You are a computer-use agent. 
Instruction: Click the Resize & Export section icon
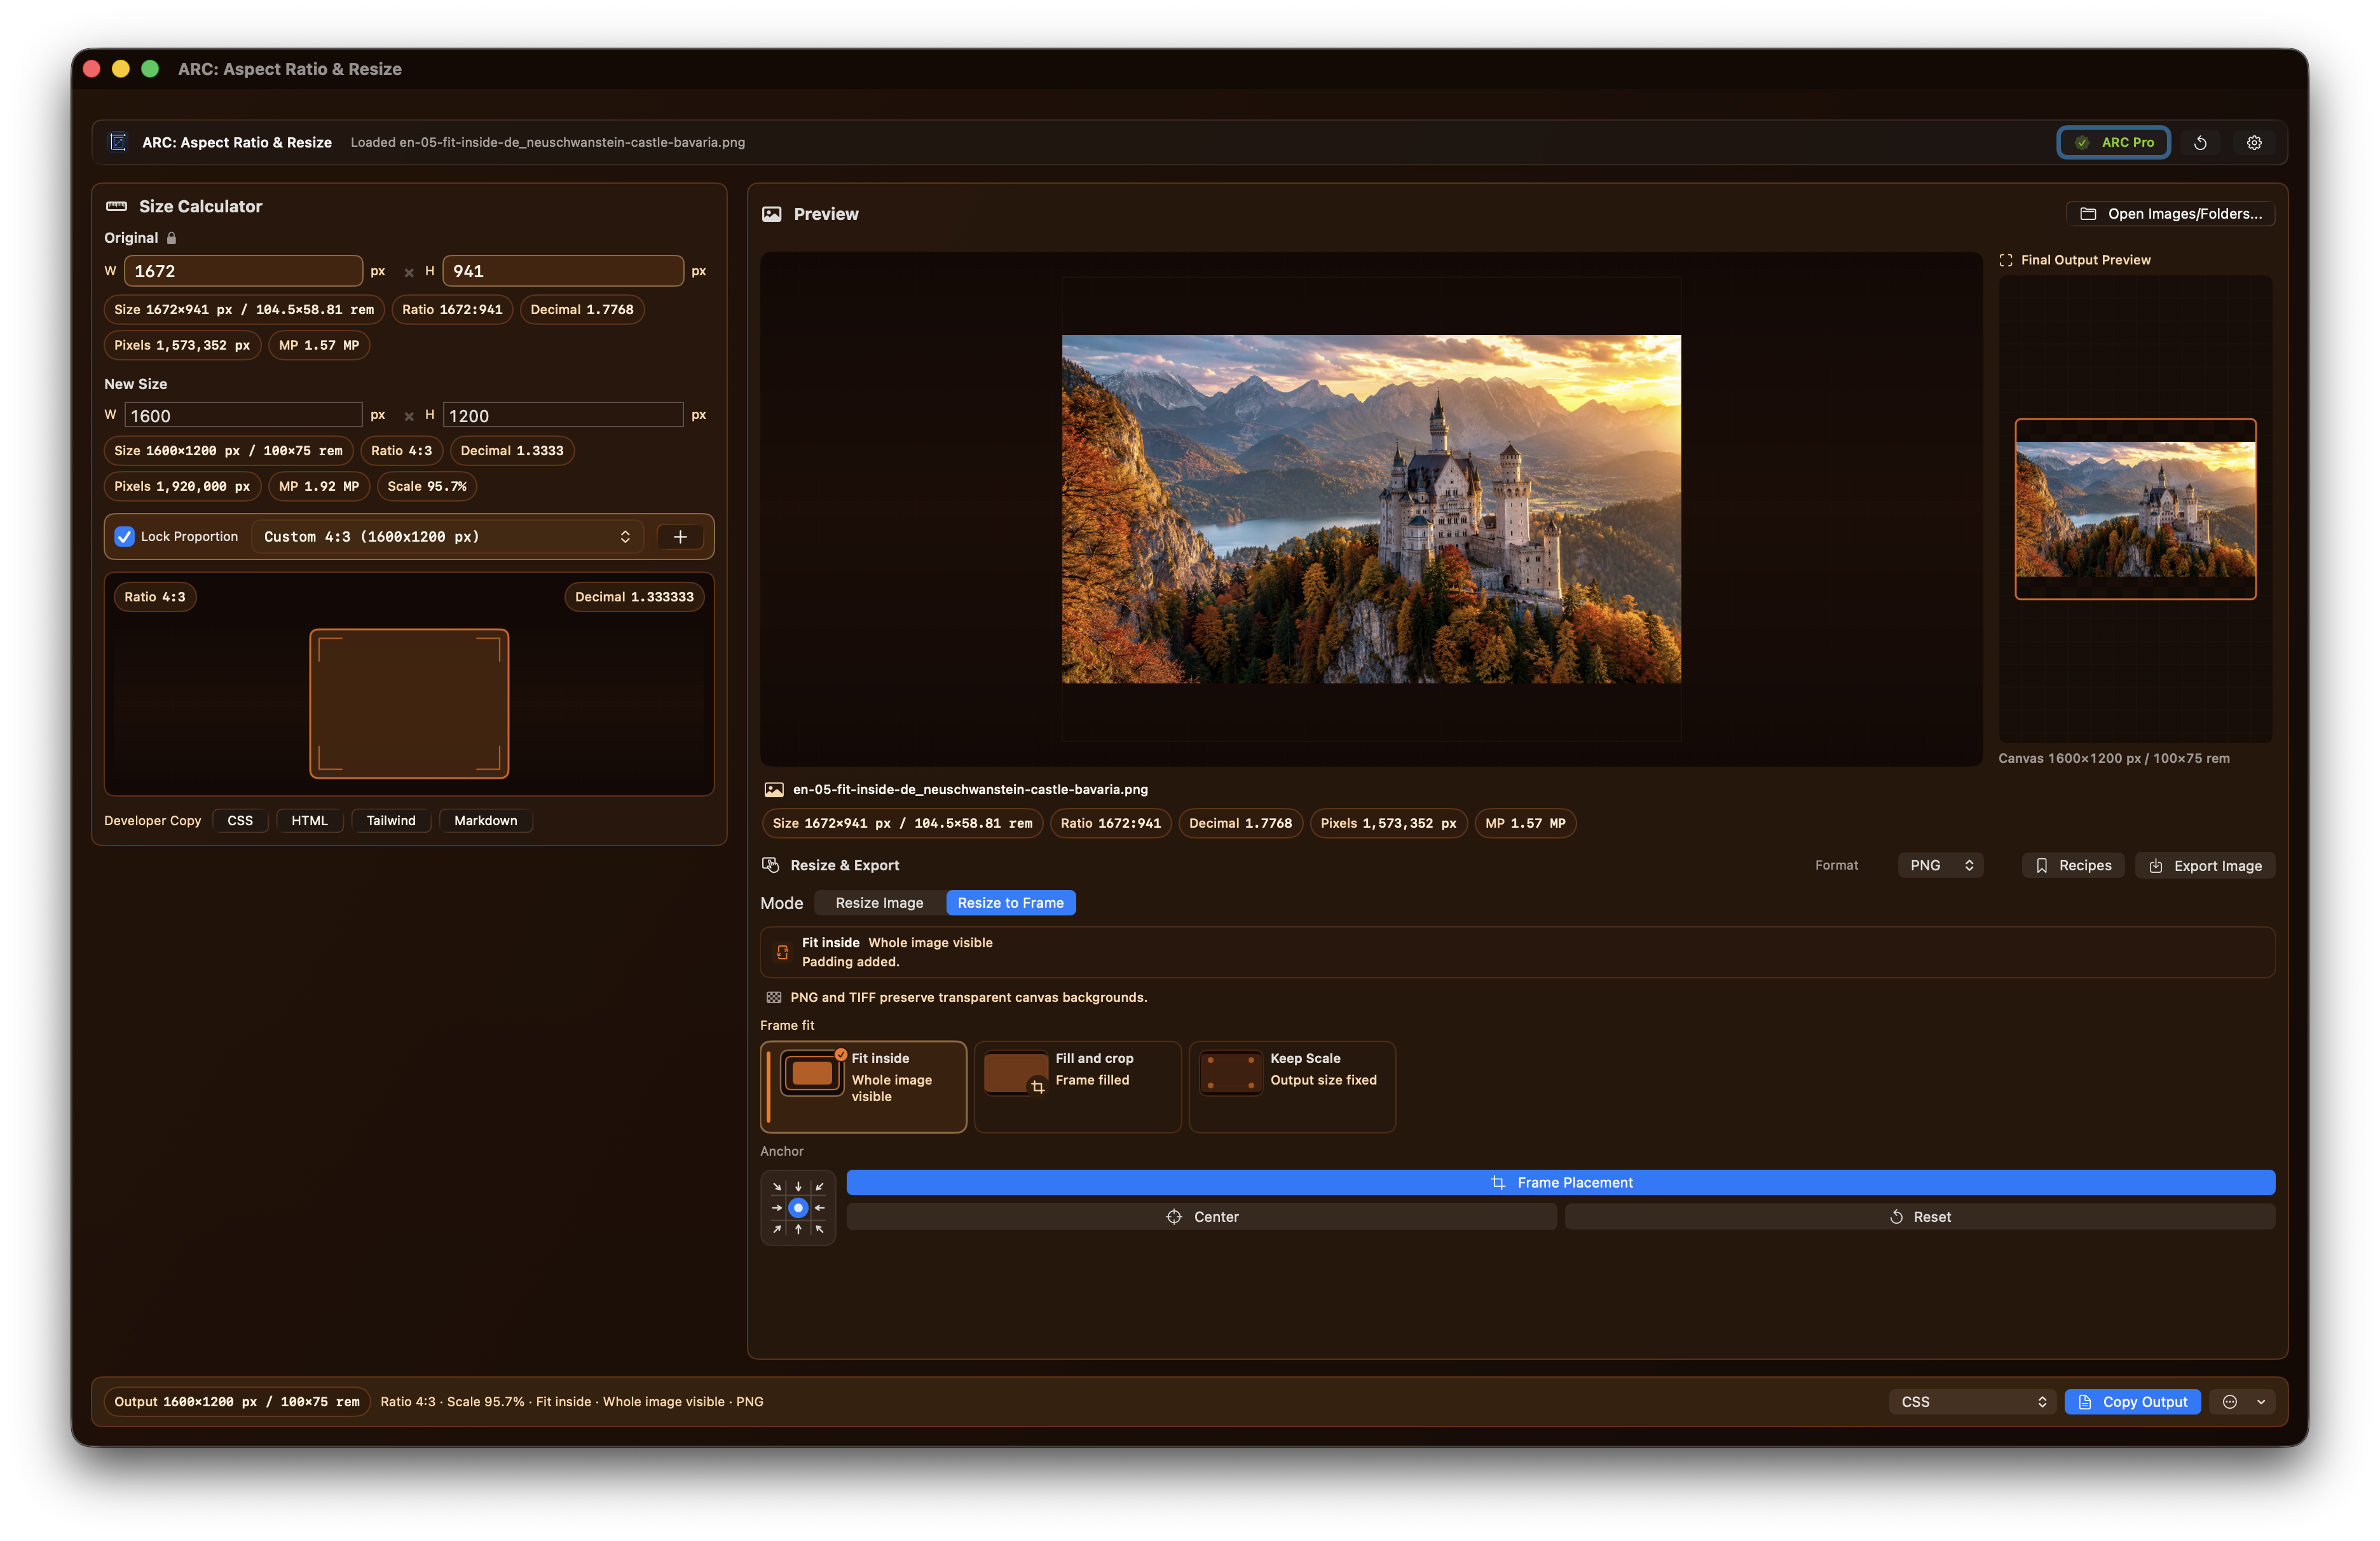[771, 865]
